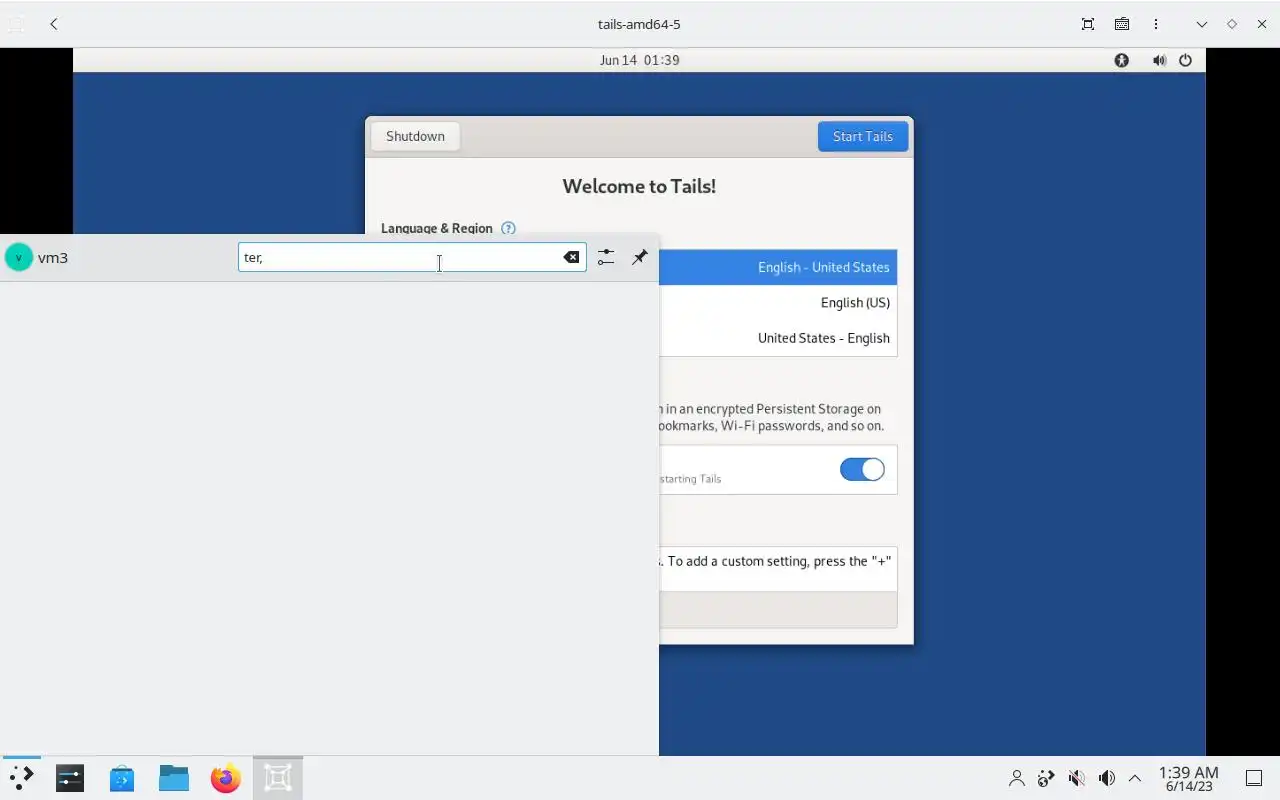Open the launcher configure sliders icon
1280x800 pixels.
pyautogui.click(x=606, y=257)
